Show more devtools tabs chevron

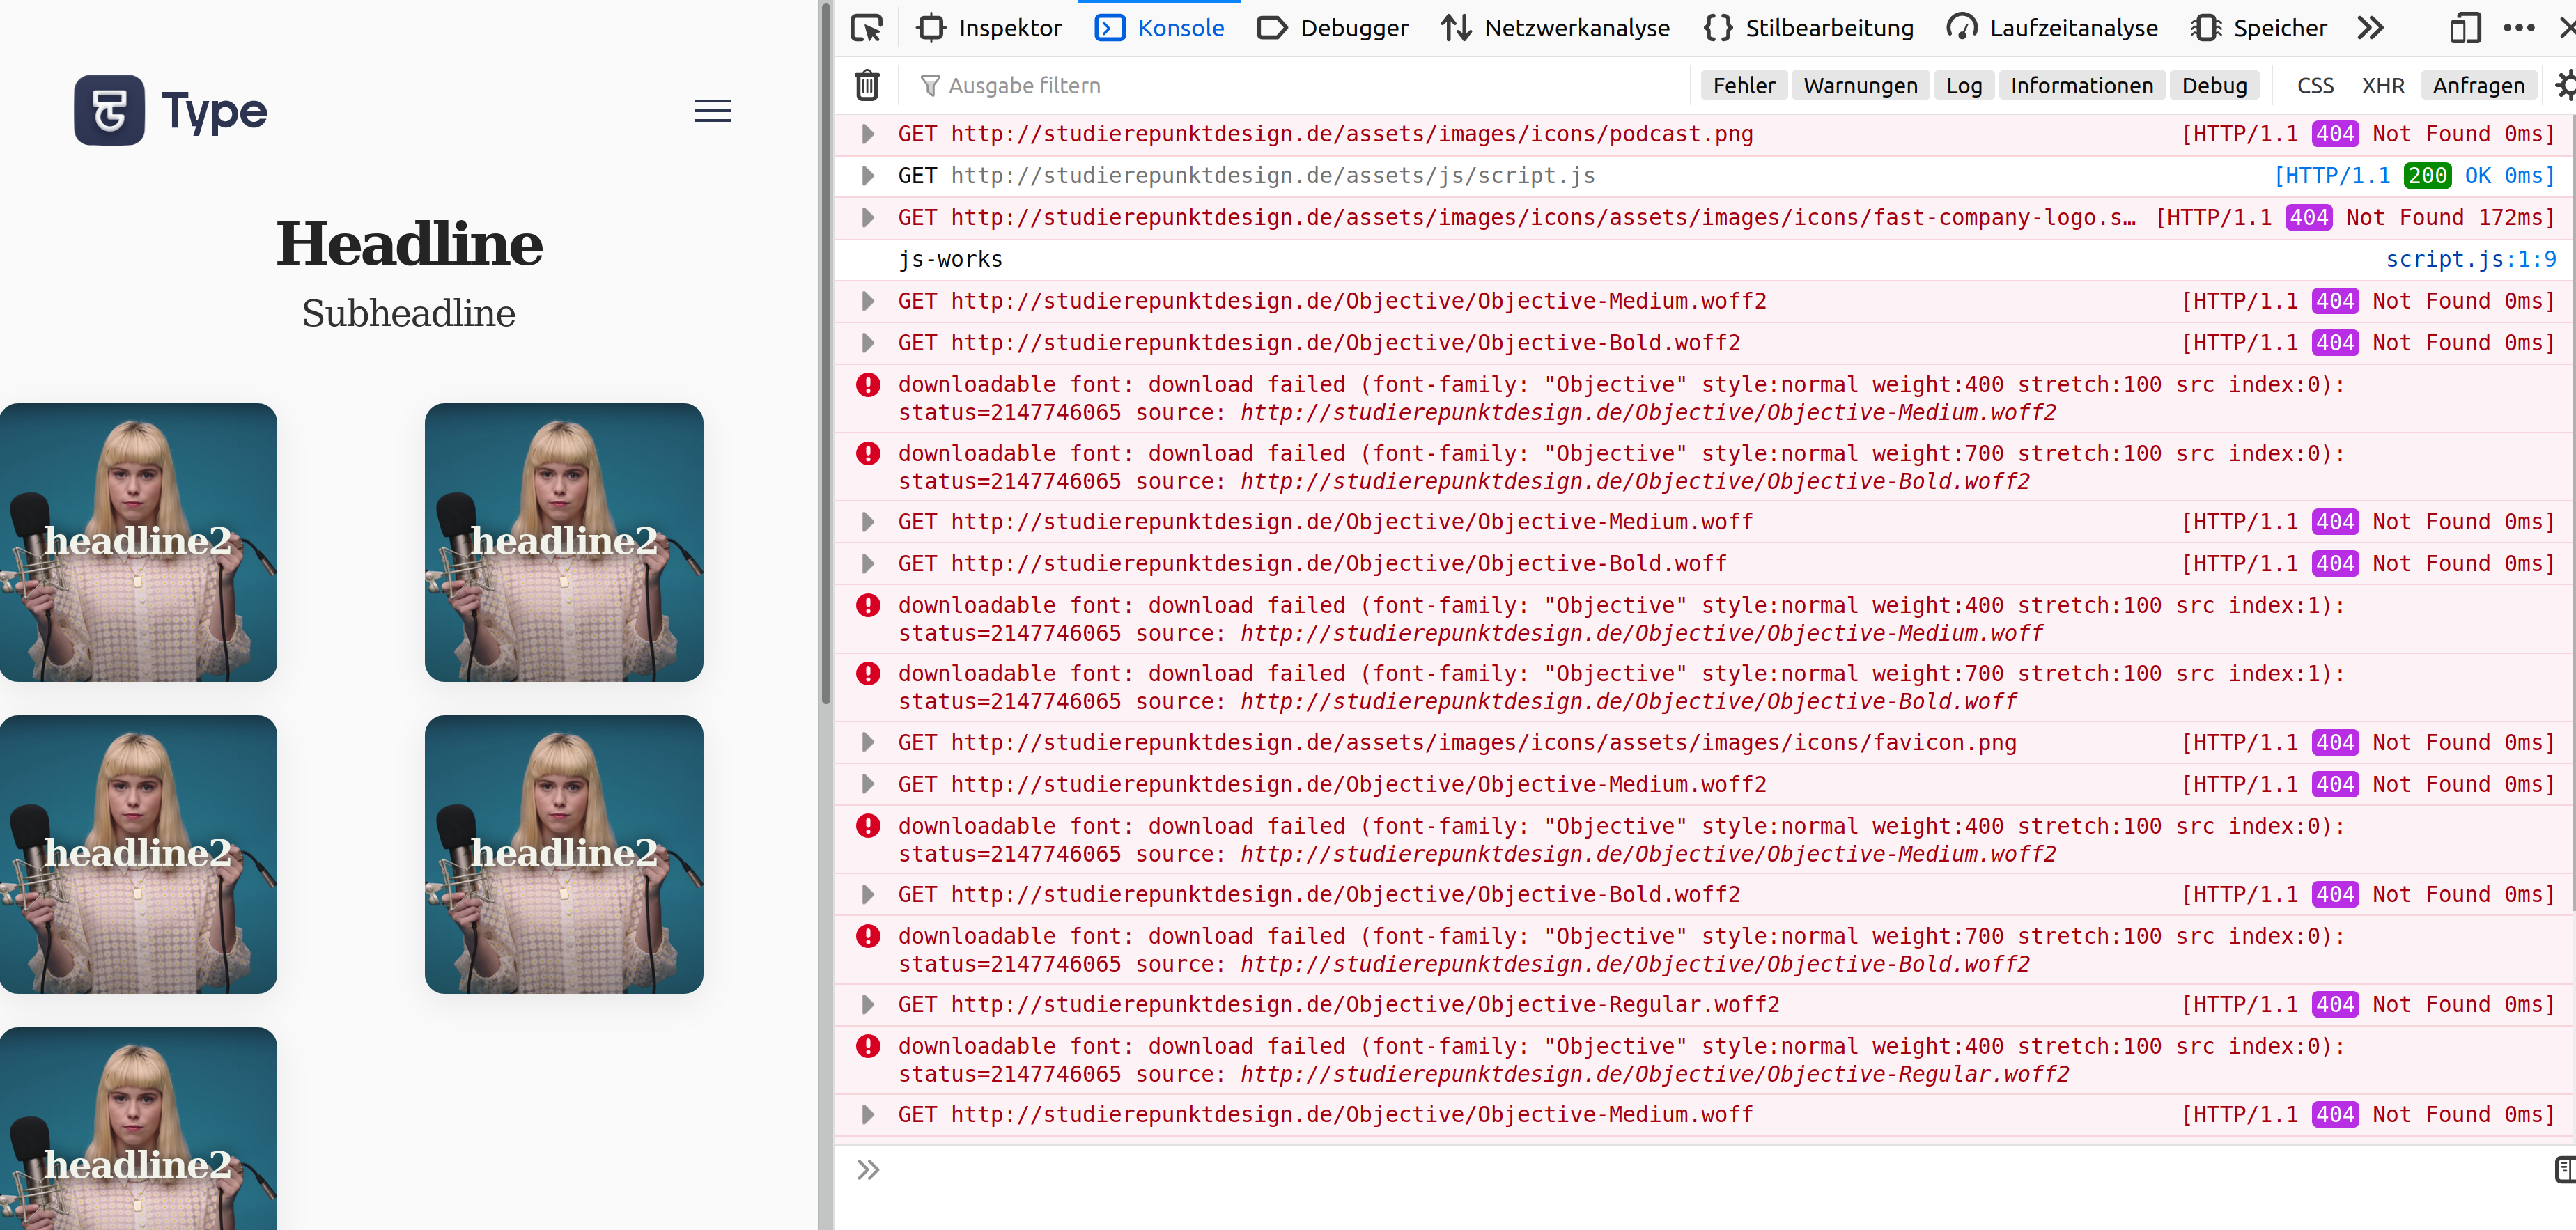2370,28
